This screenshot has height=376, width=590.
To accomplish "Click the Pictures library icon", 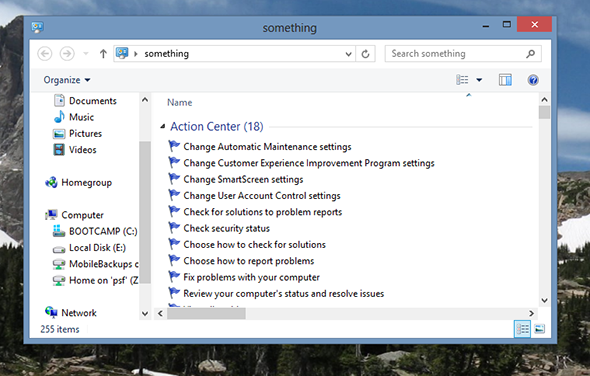I will (x=59, y=134).
